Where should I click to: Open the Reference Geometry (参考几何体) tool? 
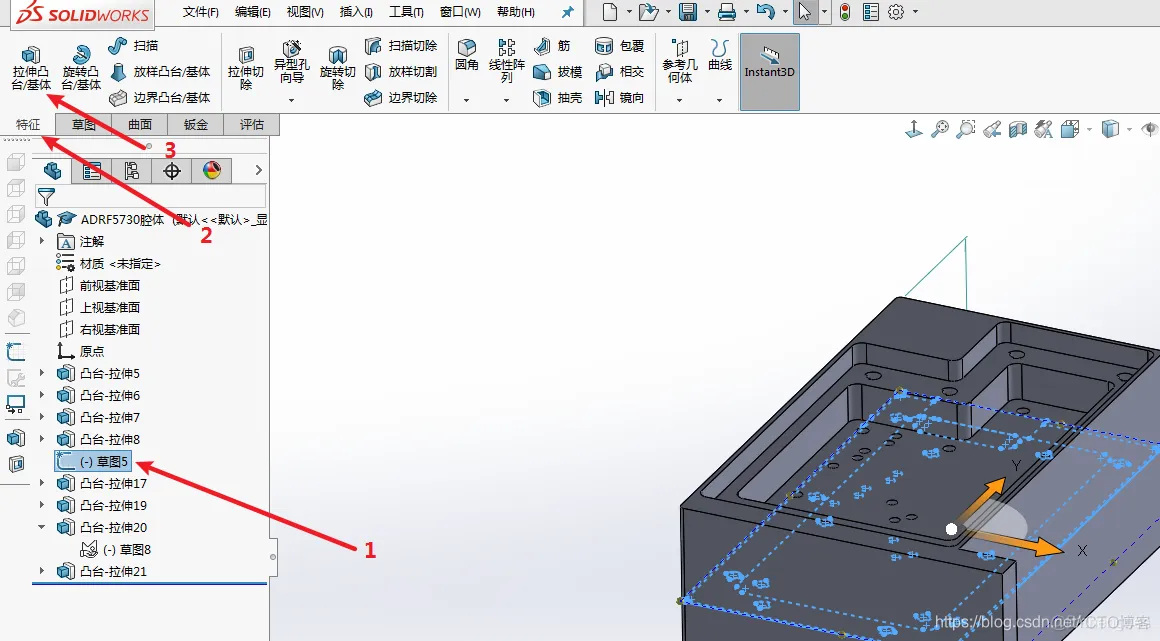tap(679, 61)
